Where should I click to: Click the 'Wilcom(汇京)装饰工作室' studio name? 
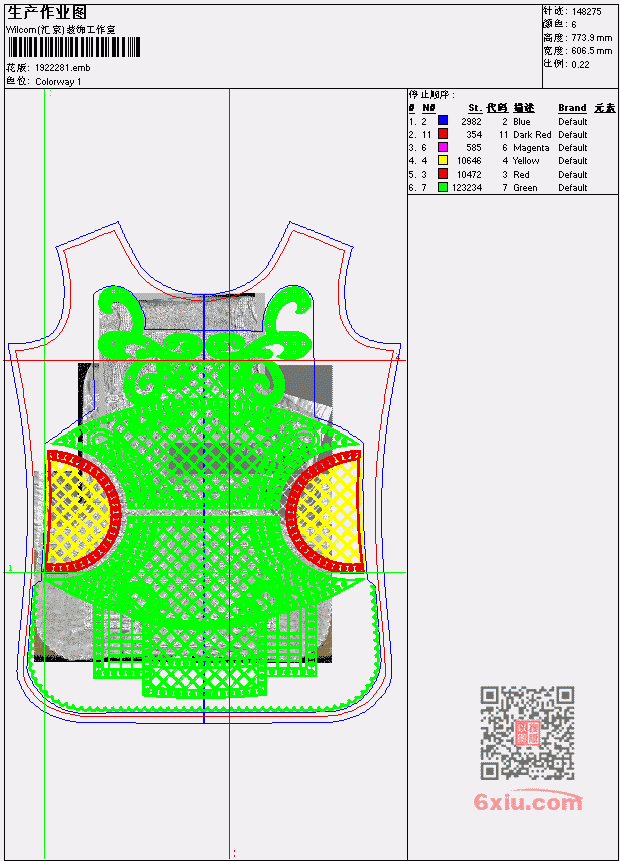coord(61,30)
